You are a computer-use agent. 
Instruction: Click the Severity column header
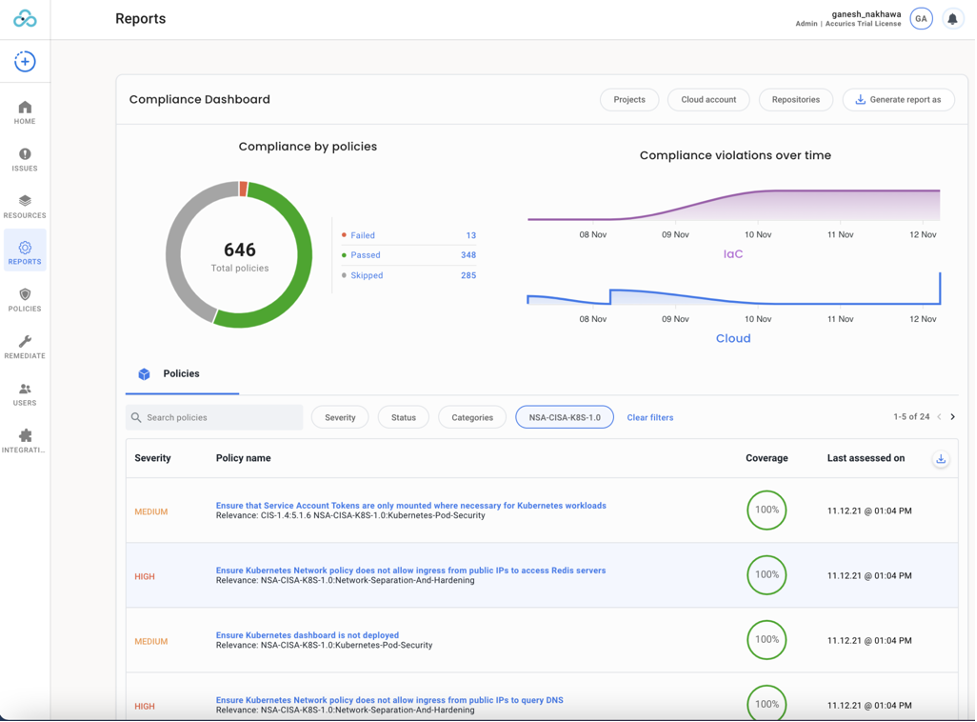point(153,458)
